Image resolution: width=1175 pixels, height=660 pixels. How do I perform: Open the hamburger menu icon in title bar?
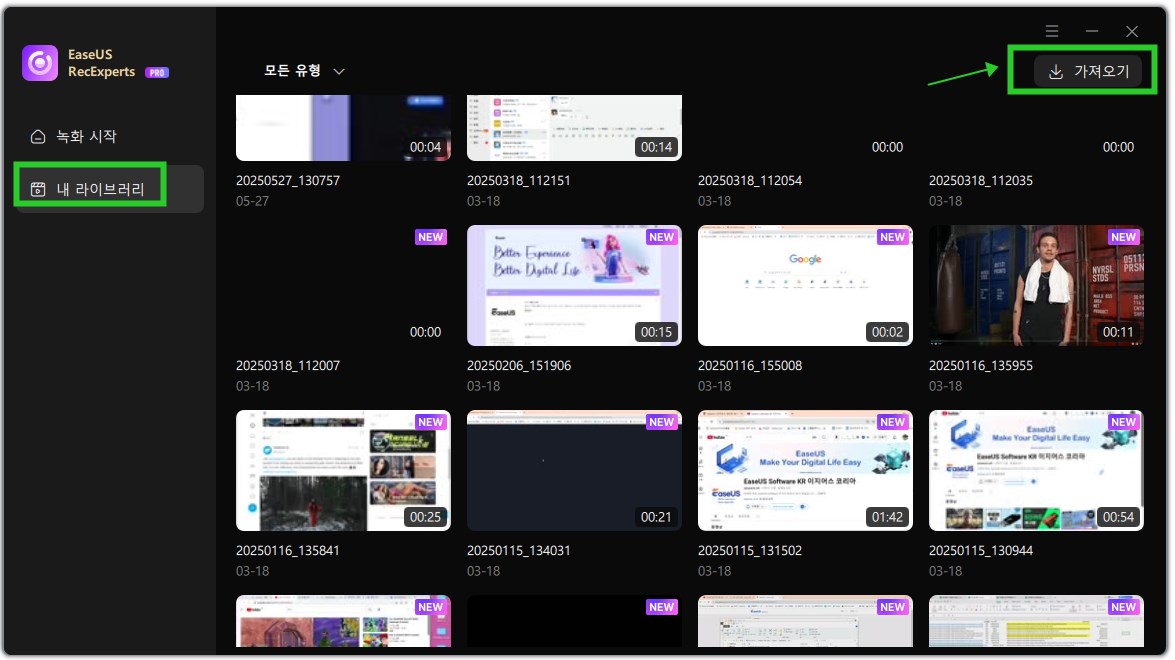[1052, 32]
